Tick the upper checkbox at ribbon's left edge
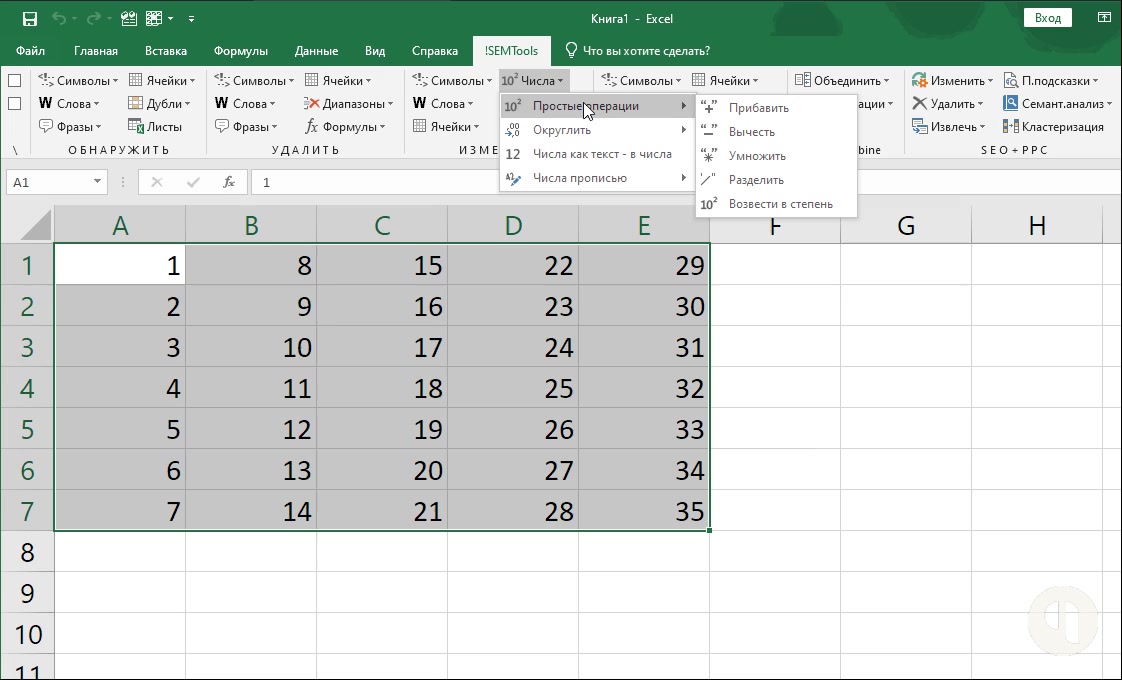 [x=15, y=81]
